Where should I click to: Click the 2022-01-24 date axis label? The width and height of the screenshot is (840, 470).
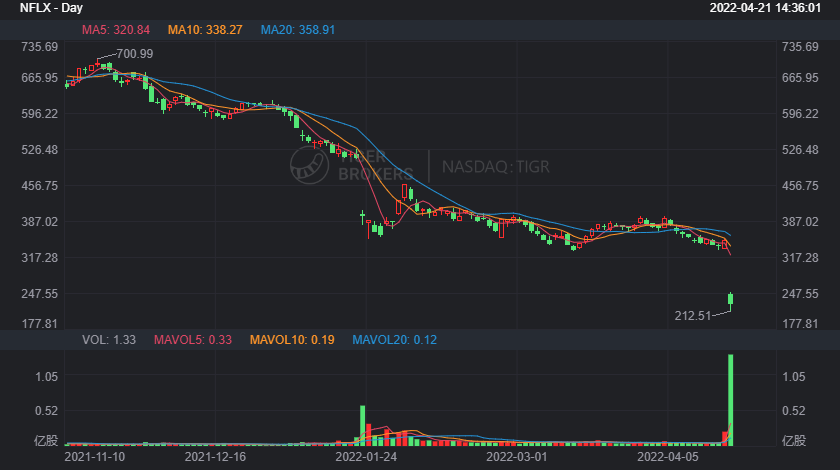(366, 457)
